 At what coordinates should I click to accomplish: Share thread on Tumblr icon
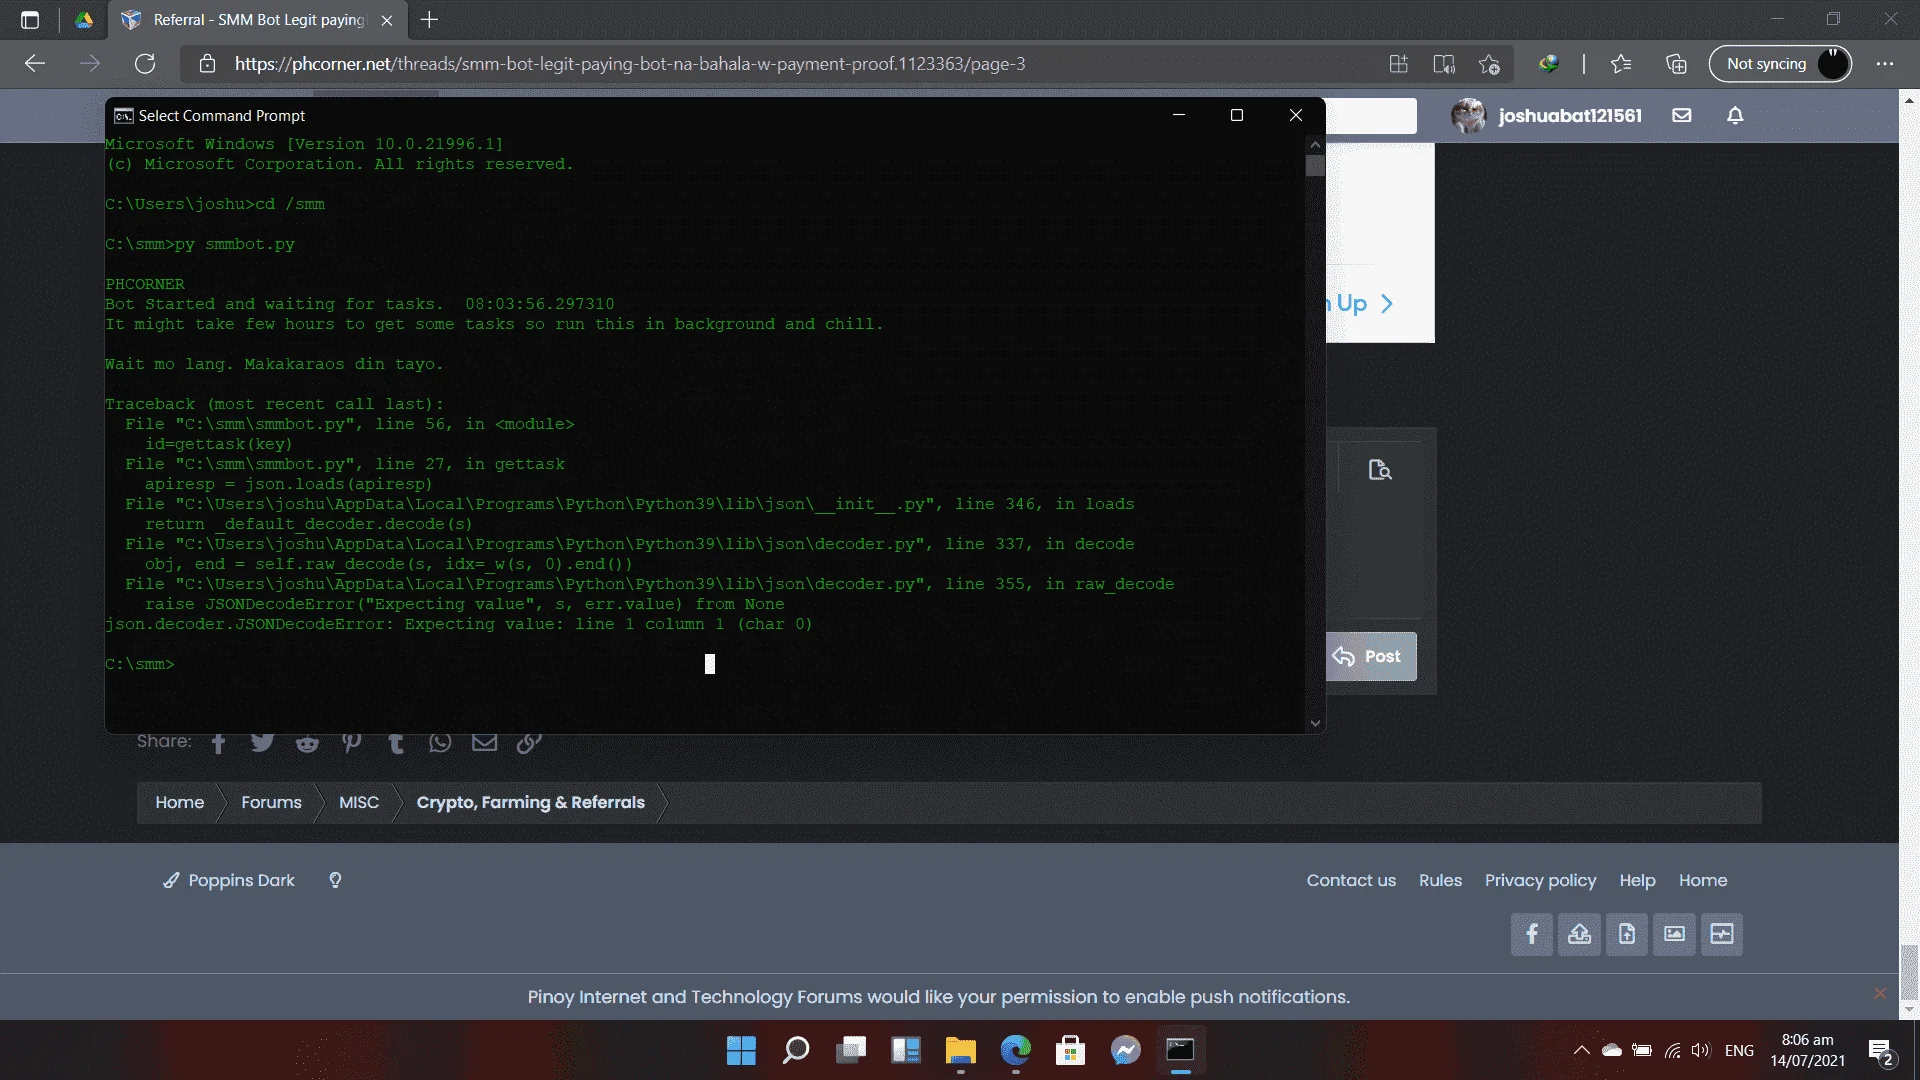(396, 743)
